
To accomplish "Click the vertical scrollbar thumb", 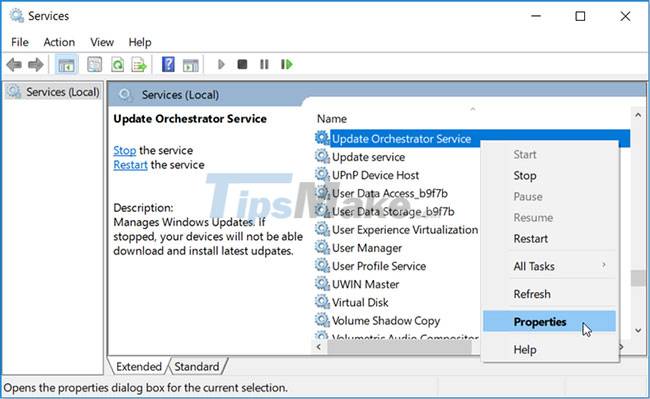I will click(638, 278).
